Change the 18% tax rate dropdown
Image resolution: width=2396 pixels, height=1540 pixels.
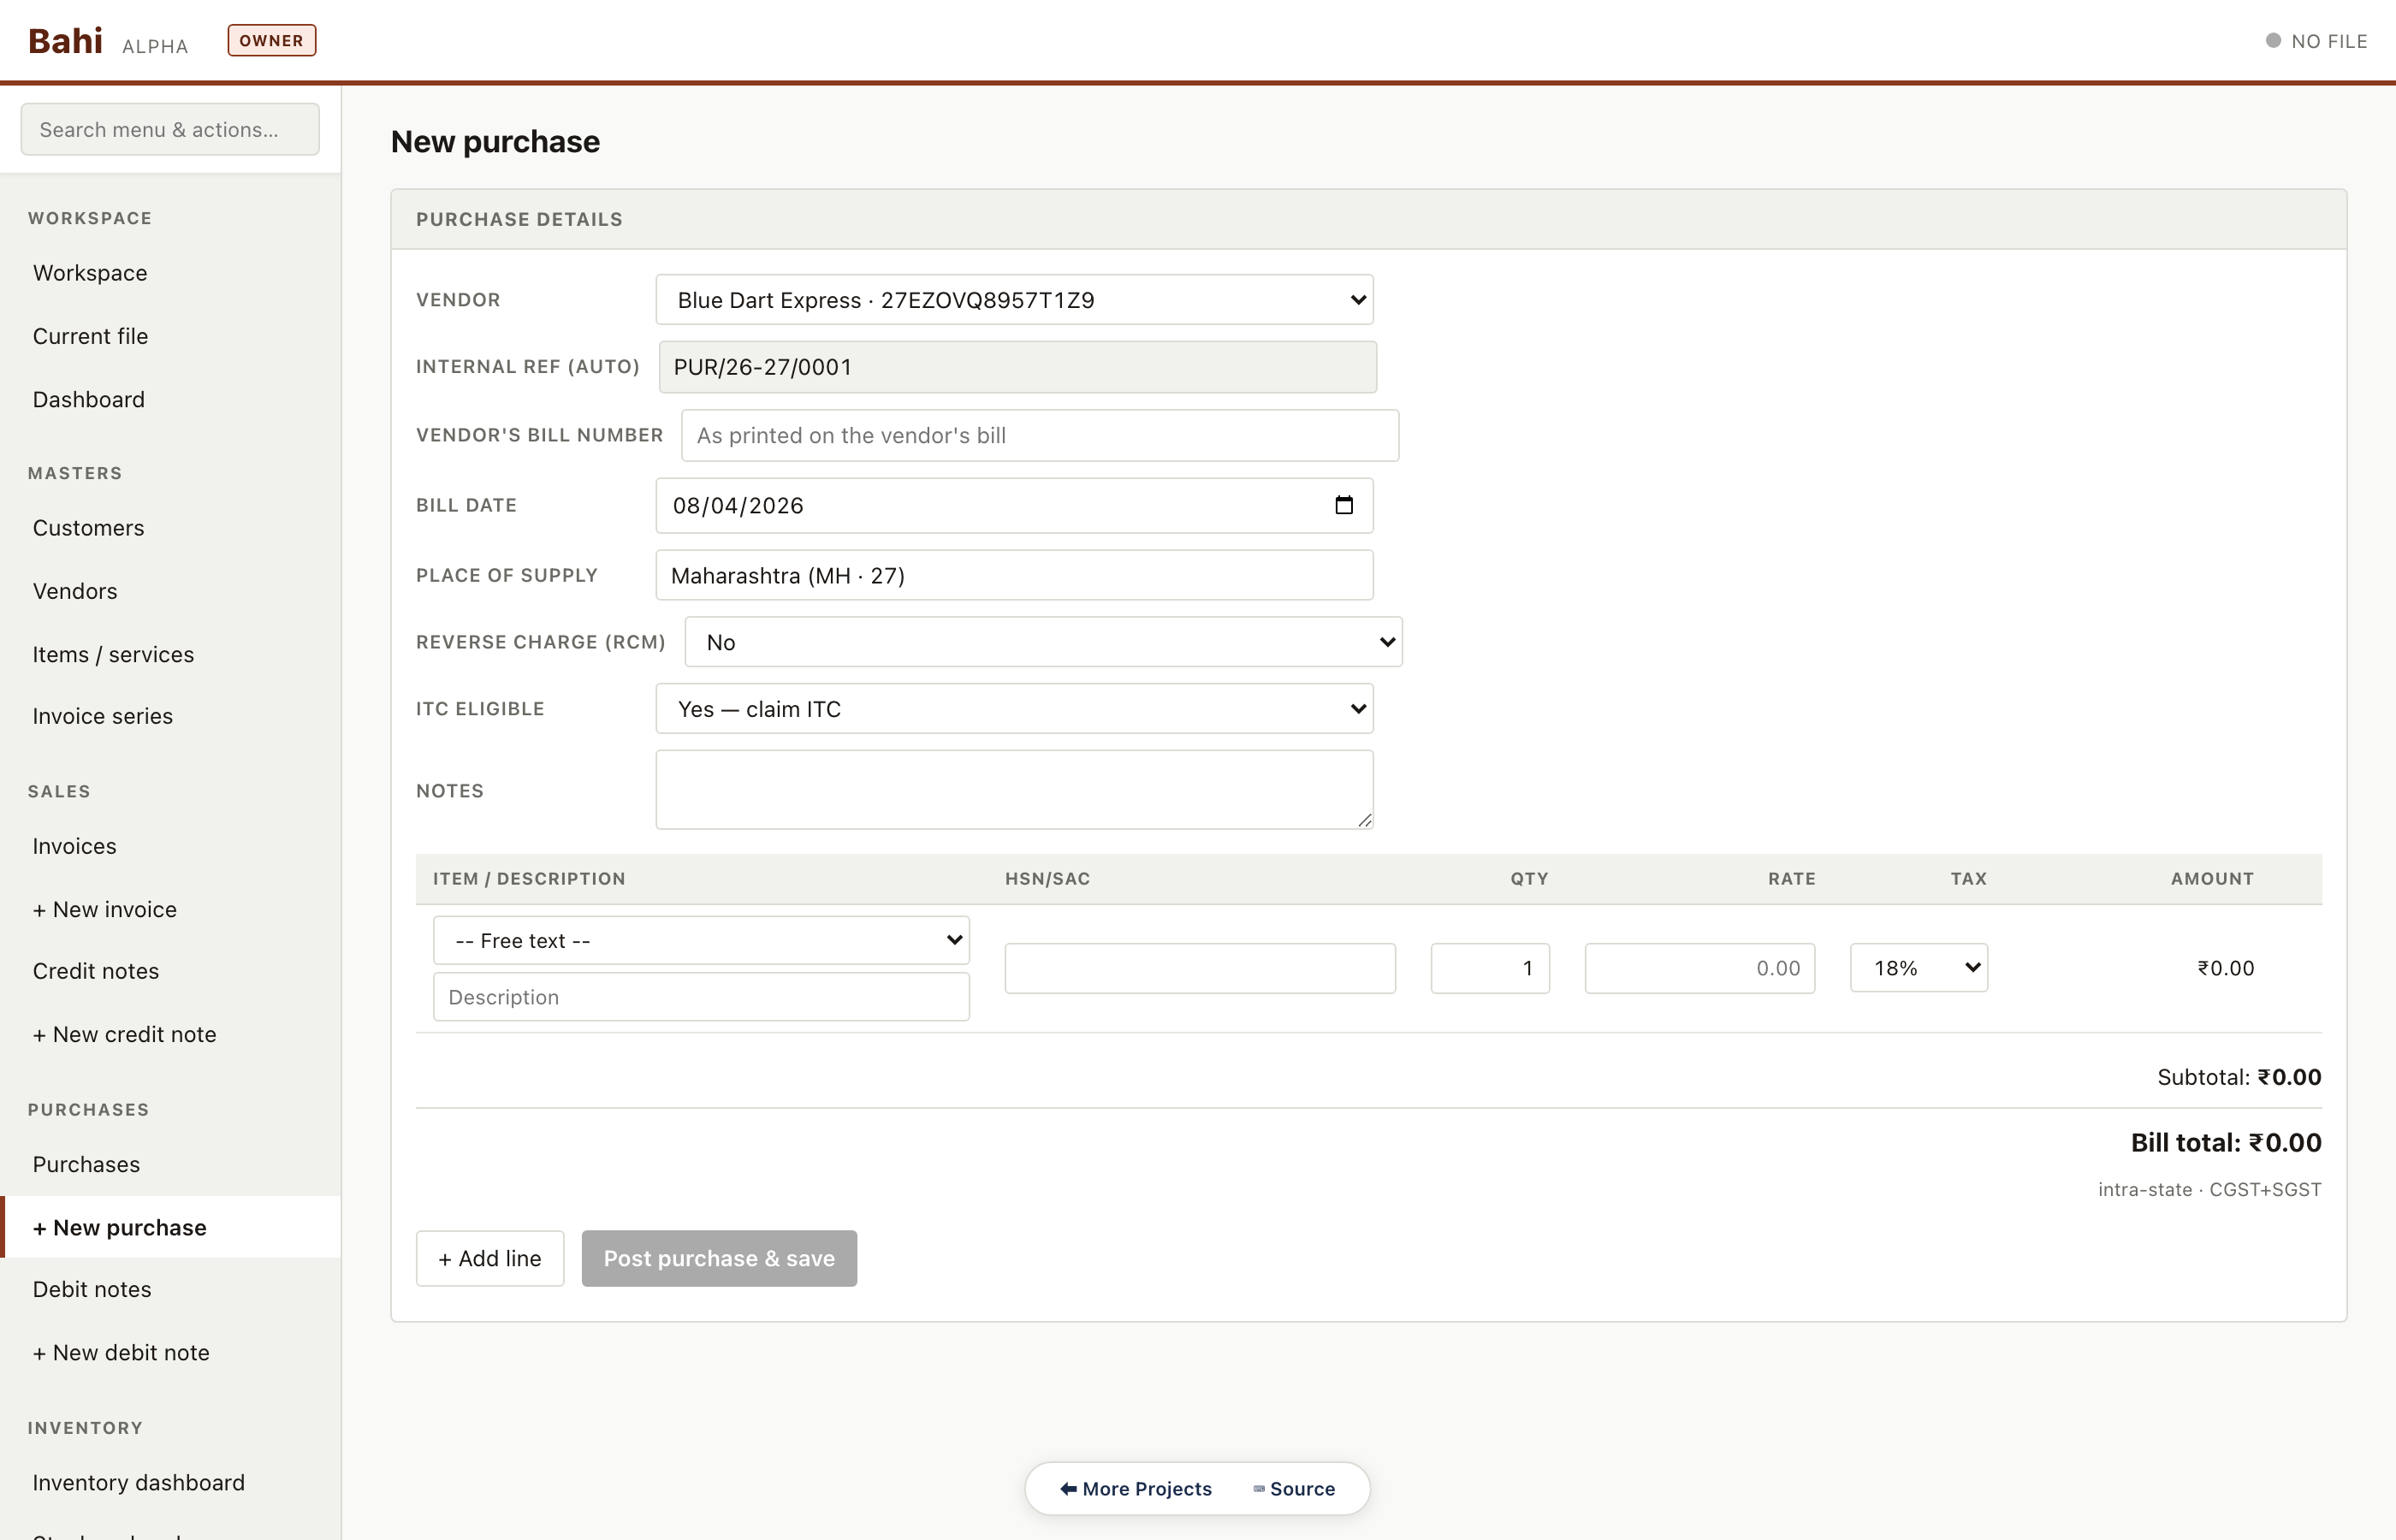click(1917, 967)
